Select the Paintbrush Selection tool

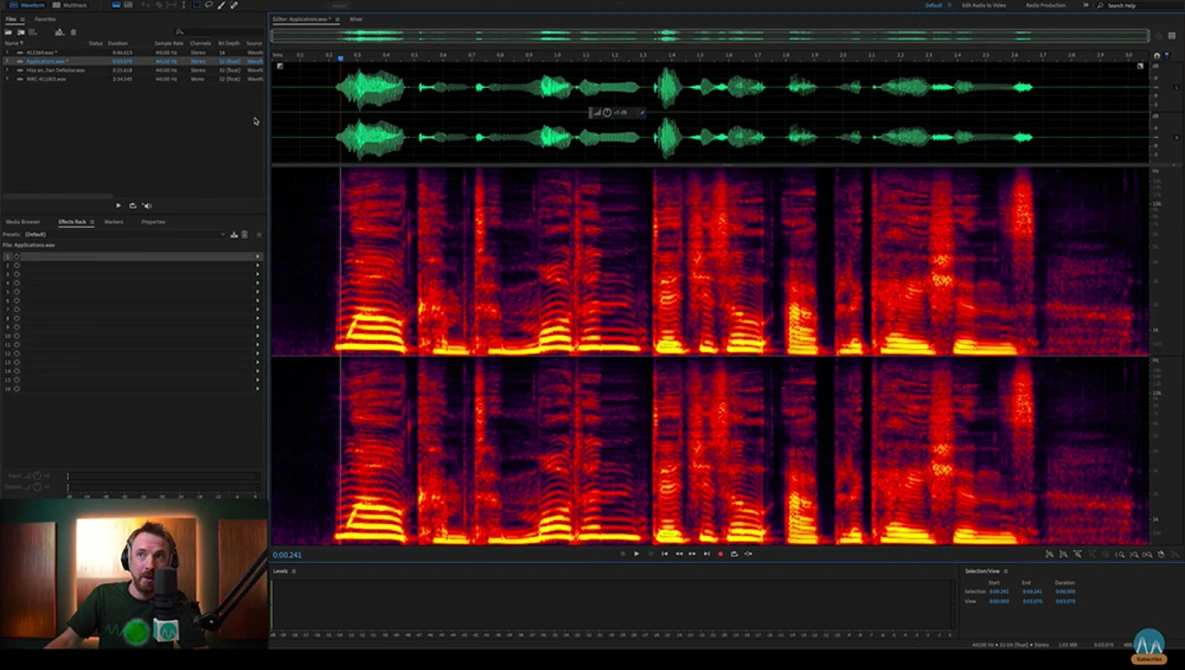click(221, 5)
